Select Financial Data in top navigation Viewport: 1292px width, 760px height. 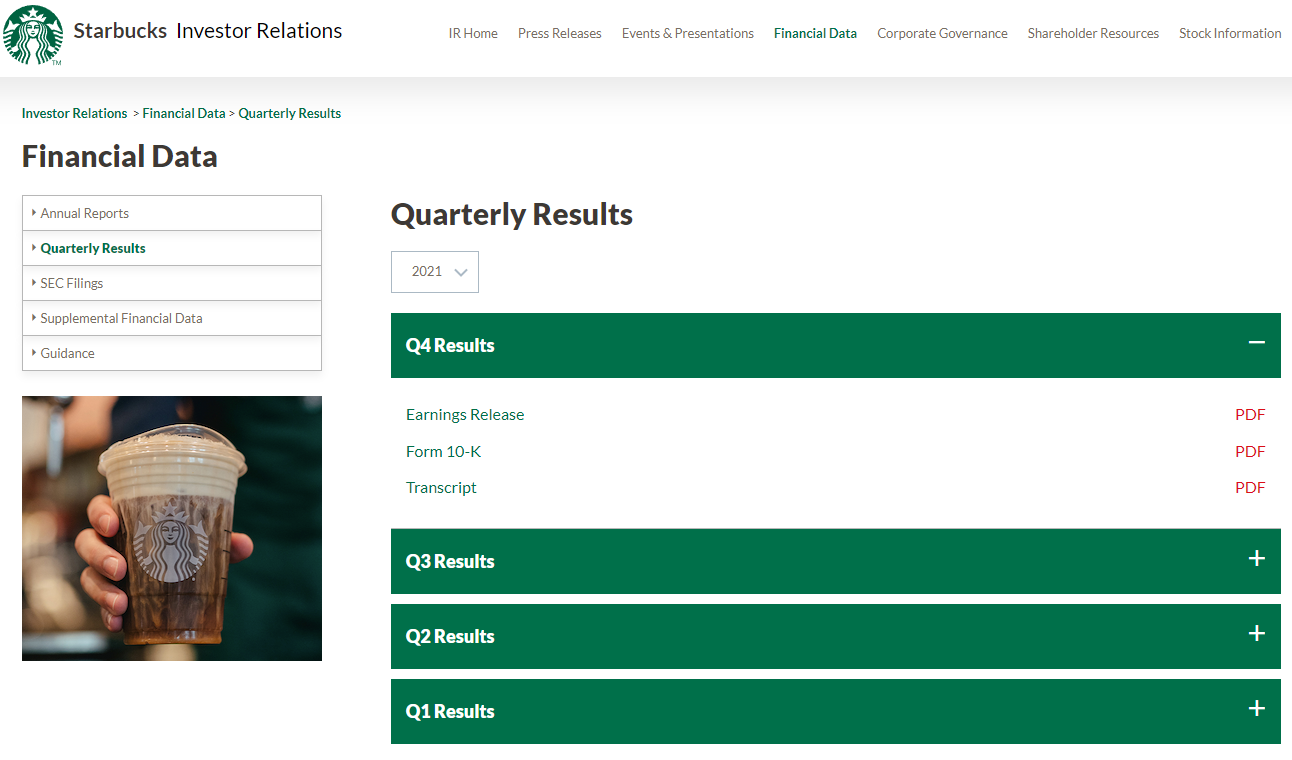[x=815, y=33]
